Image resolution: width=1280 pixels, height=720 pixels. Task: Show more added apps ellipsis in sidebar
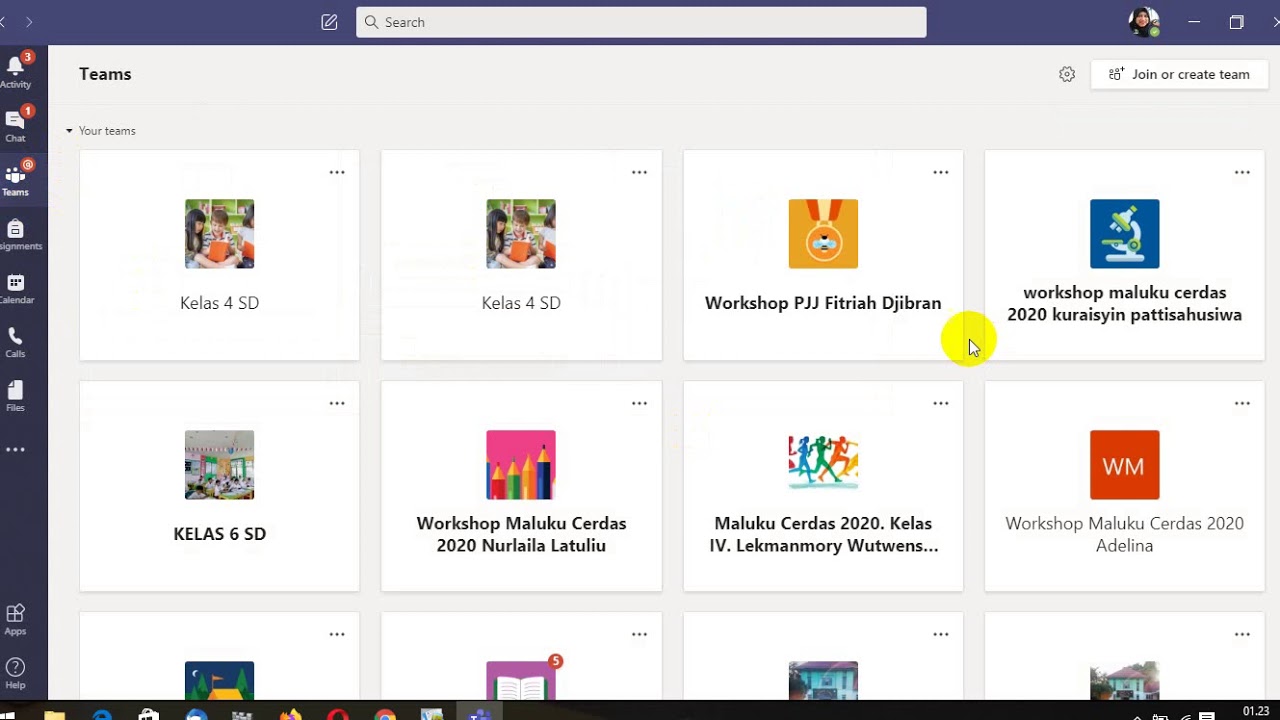(16, 450)
